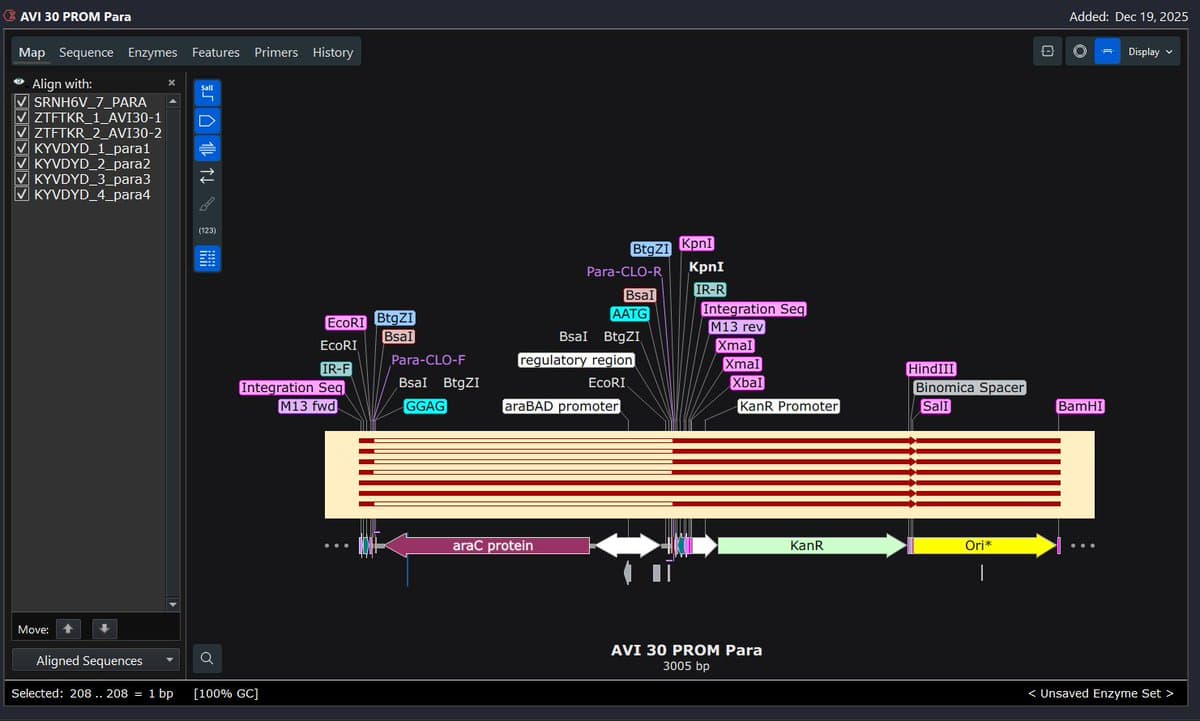Click the show primers double-arrow icon
This screenshot has width=1200, height=721.
207,148
